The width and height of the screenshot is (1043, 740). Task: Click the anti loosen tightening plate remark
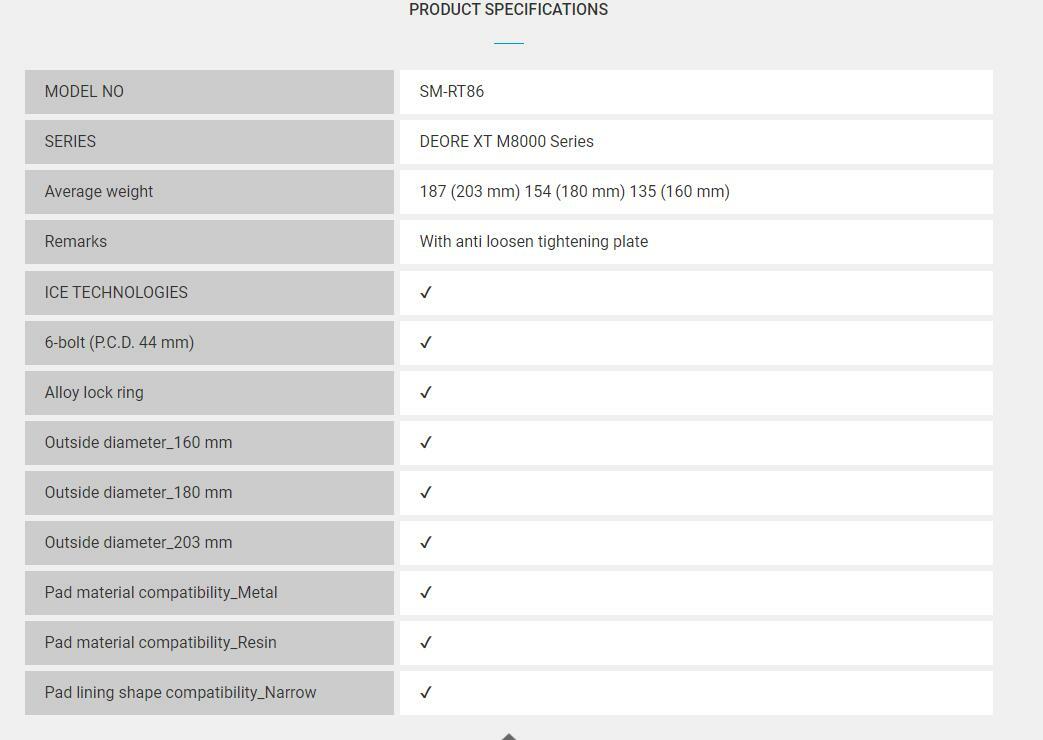click(x=533, y=242)
